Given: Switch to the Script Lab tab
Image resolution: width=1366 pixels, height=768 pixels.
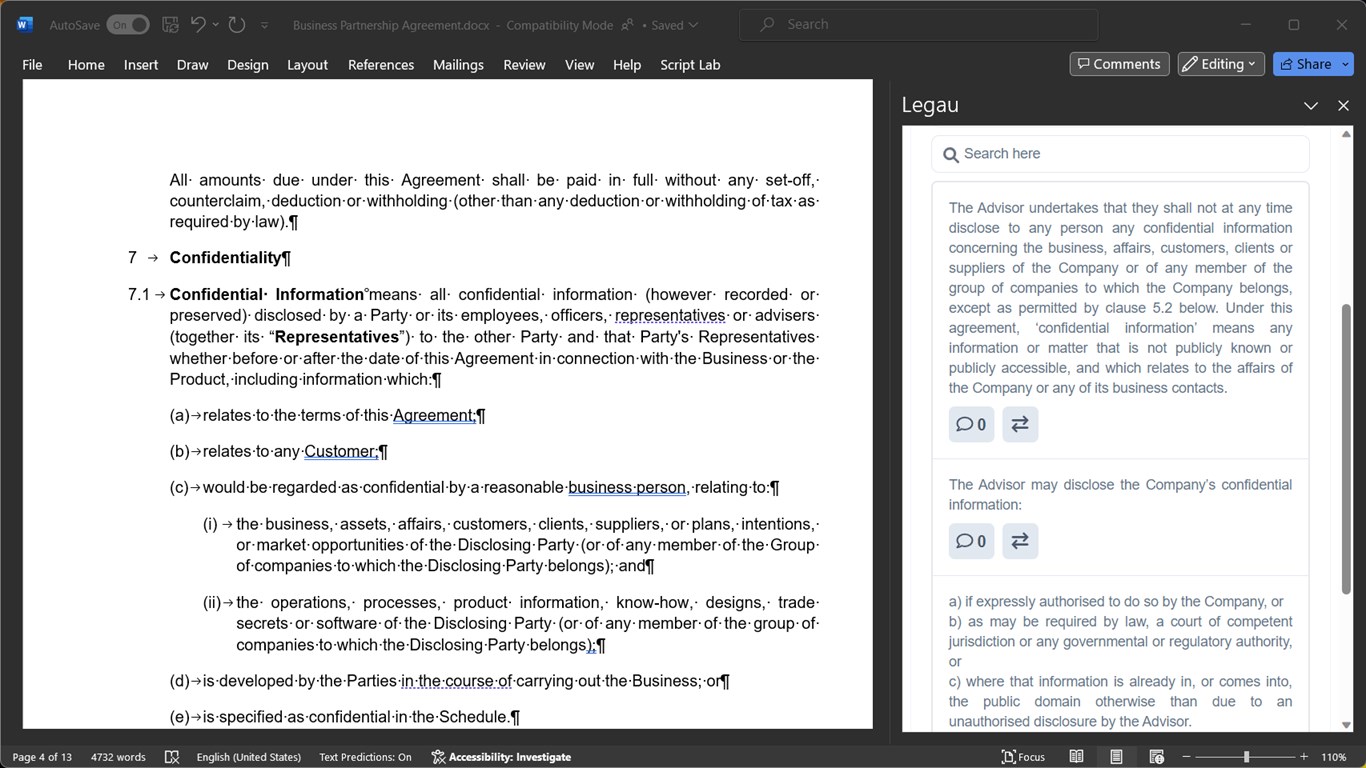Looking at the screenshot, I should 690,64.
